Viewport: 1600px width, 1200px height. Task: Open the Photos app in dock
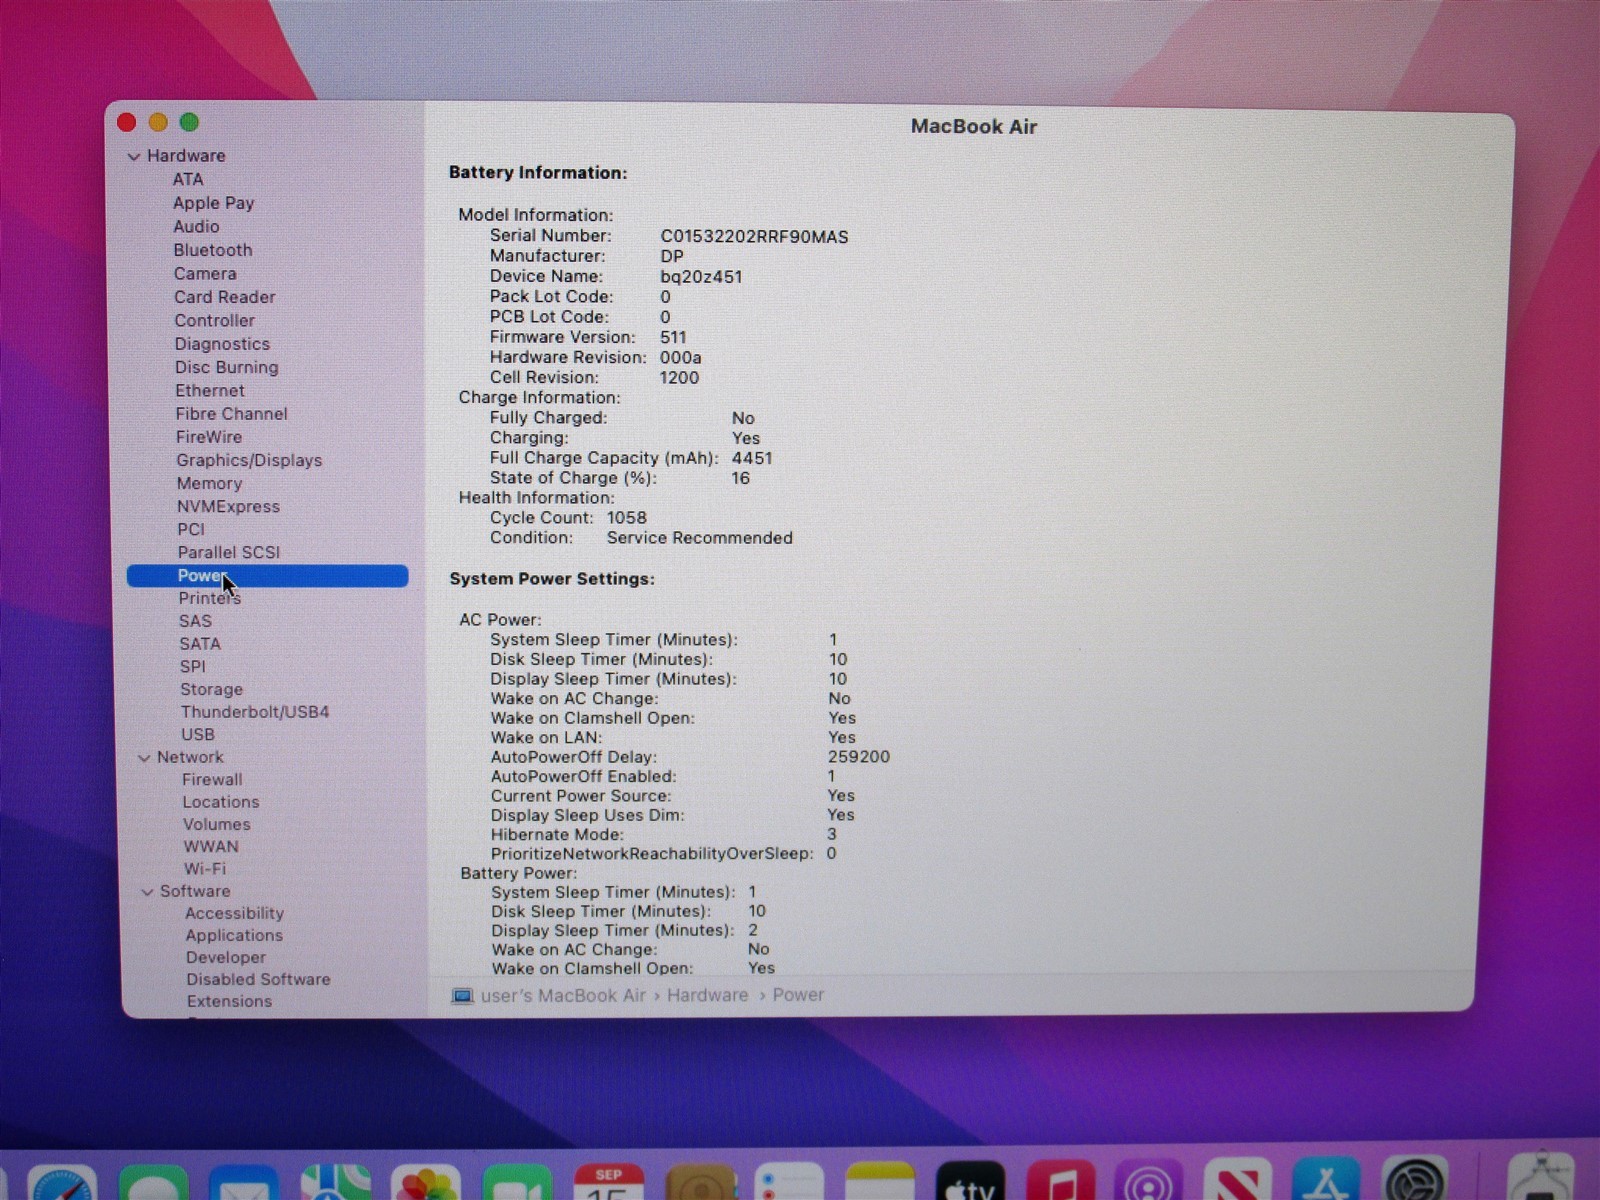tap(426, 1185)
